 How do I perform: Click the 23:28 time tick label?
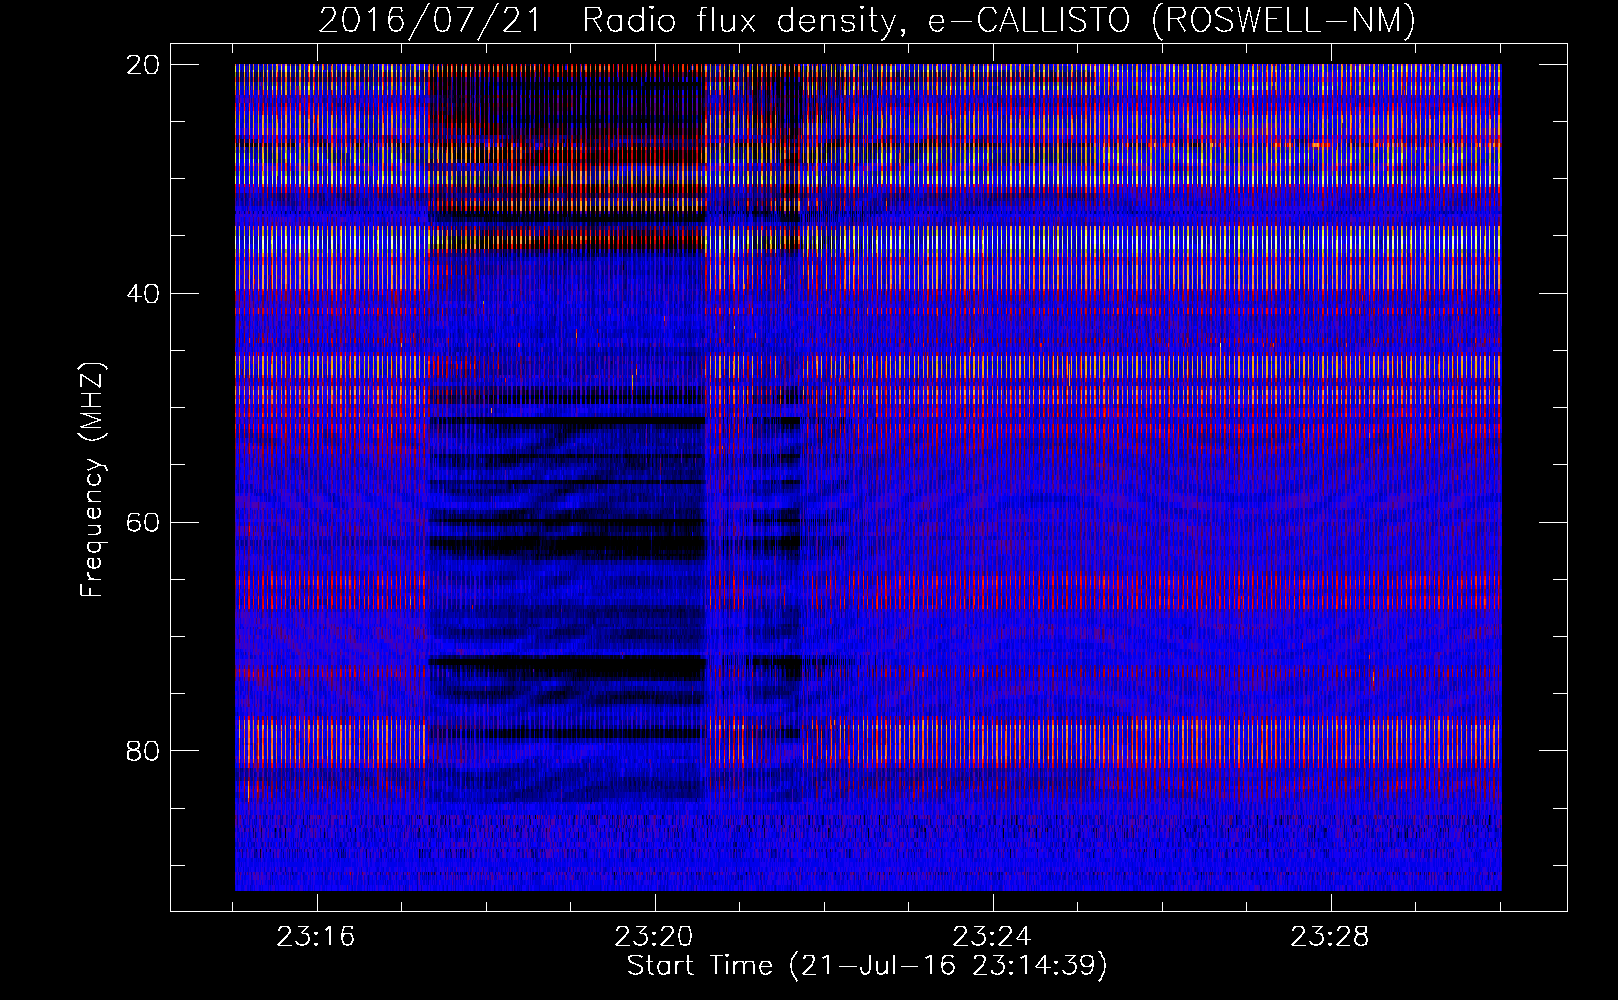tap(1329, 937)
